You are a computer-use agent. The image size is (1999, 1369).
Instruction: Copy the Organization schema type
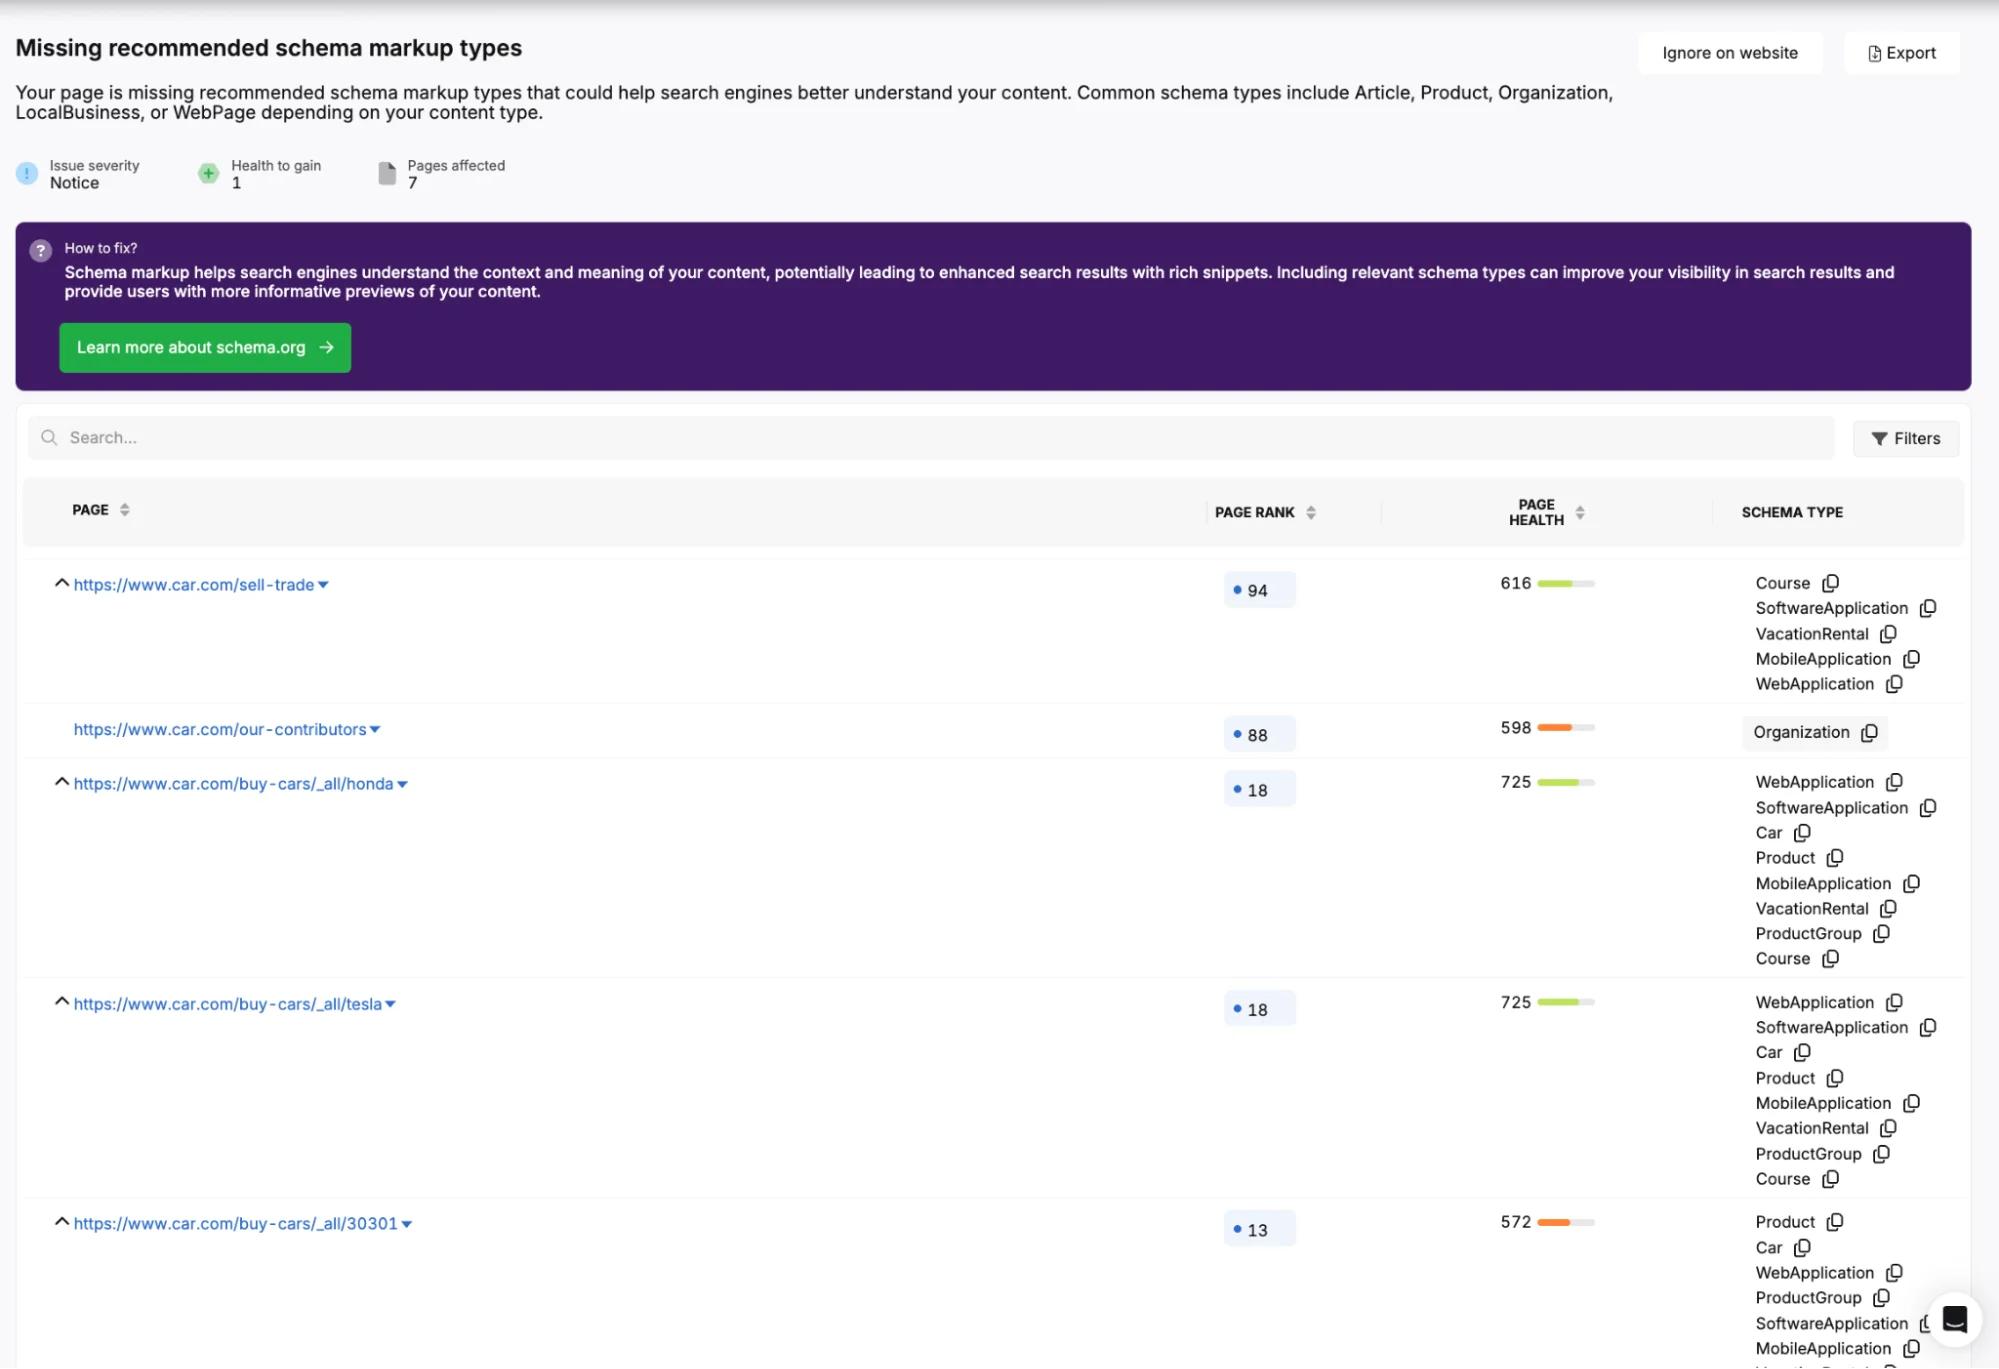tap(1869, 733)
